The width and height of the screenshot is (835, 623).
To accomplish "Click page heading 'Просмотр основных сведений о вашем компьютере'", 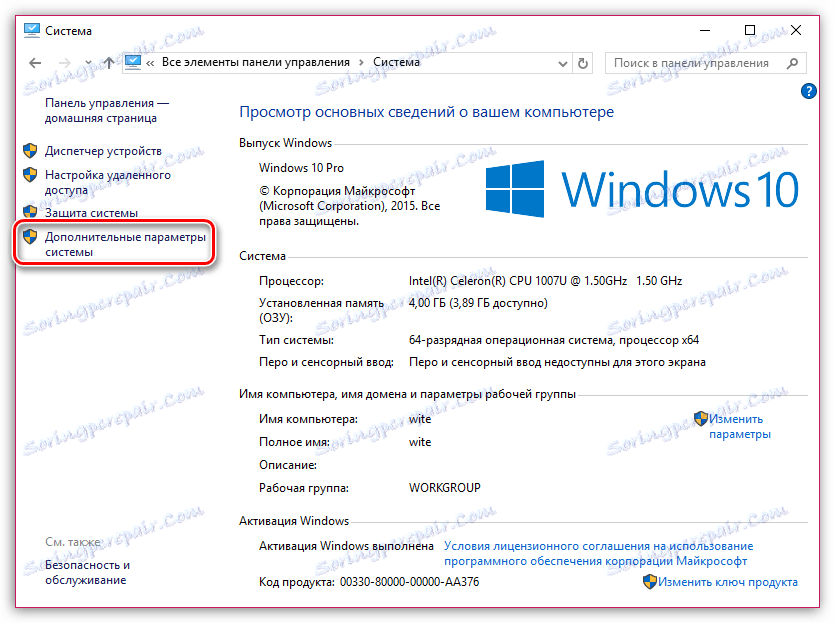I will click(427, 112).
